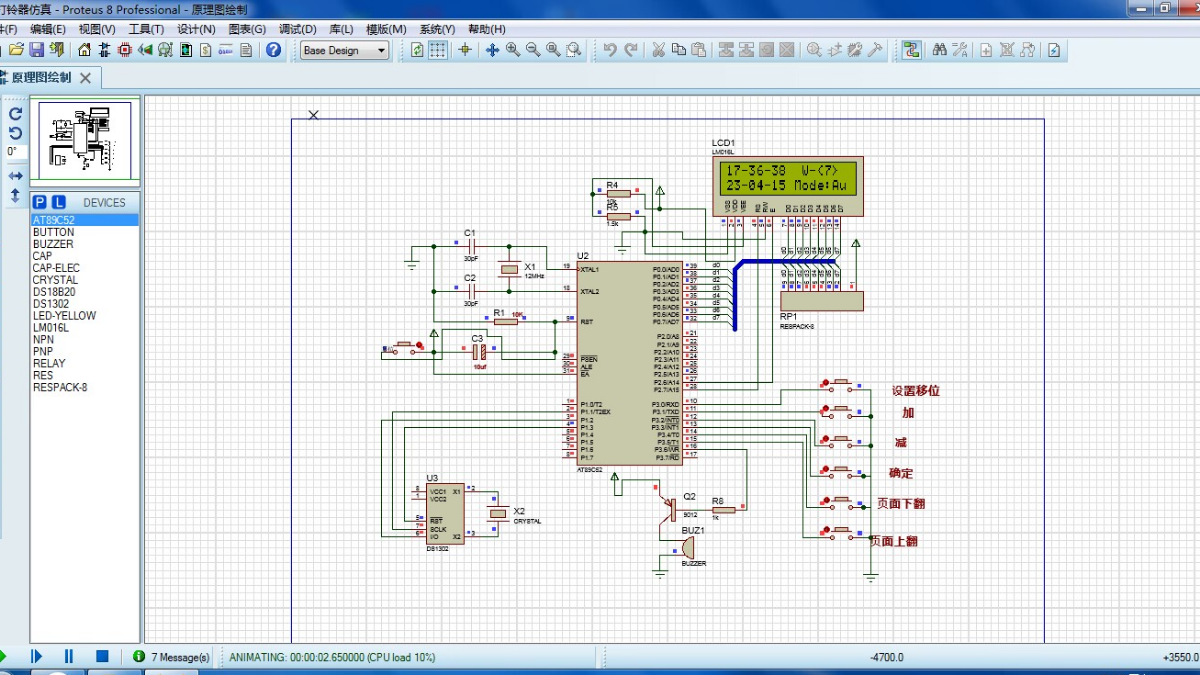Rotate clockwise arrow in side panel

pyautogui.click(x=15, y=114)
